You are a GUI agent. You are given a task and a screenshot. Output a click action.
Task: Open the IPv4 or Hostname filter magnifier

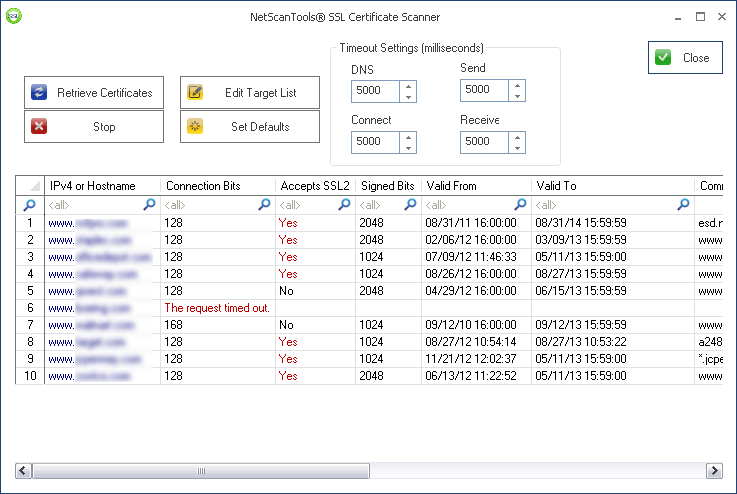[149, 204]
